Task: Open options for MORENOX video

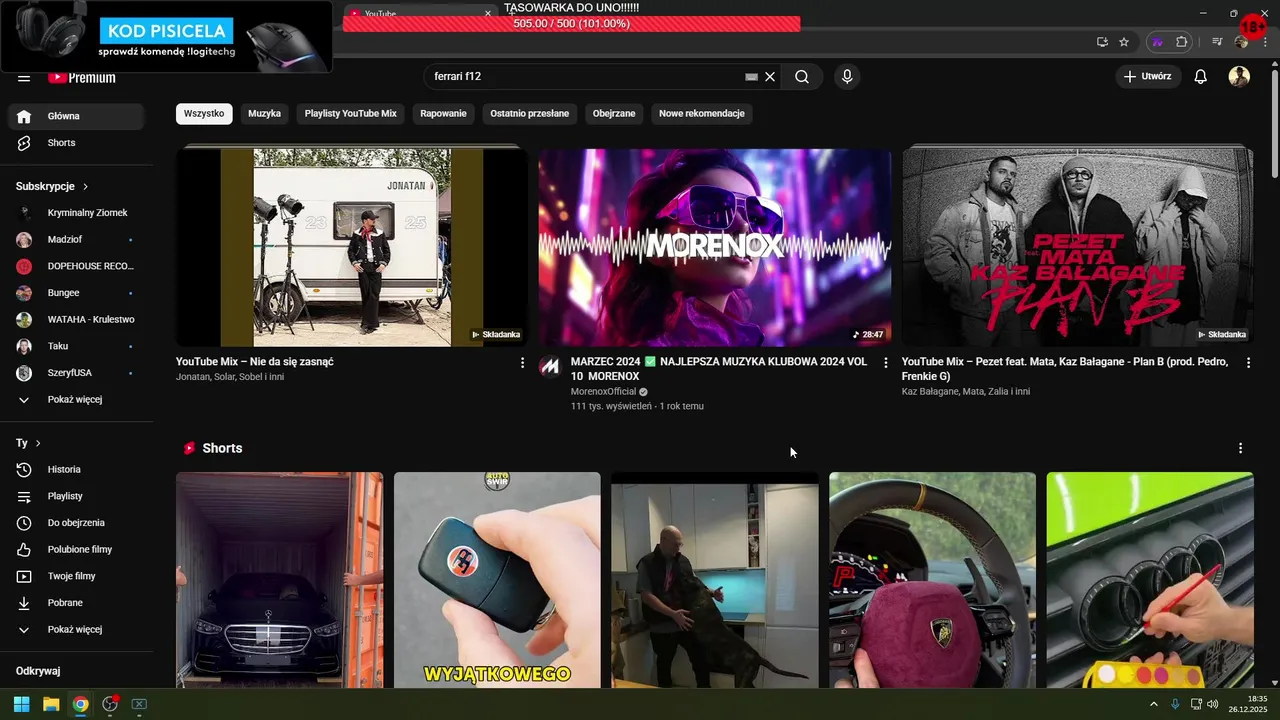Action: coord(885,363)
